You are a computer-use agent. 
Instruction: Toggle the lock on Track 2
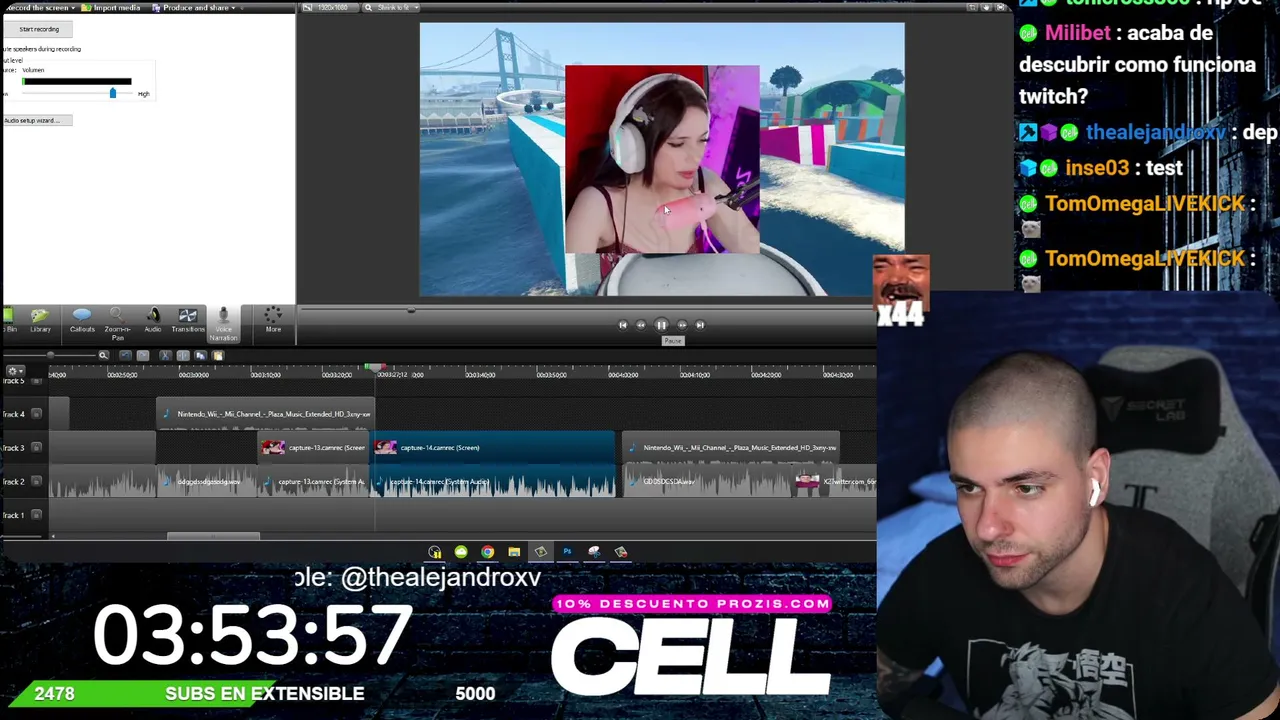37,482
